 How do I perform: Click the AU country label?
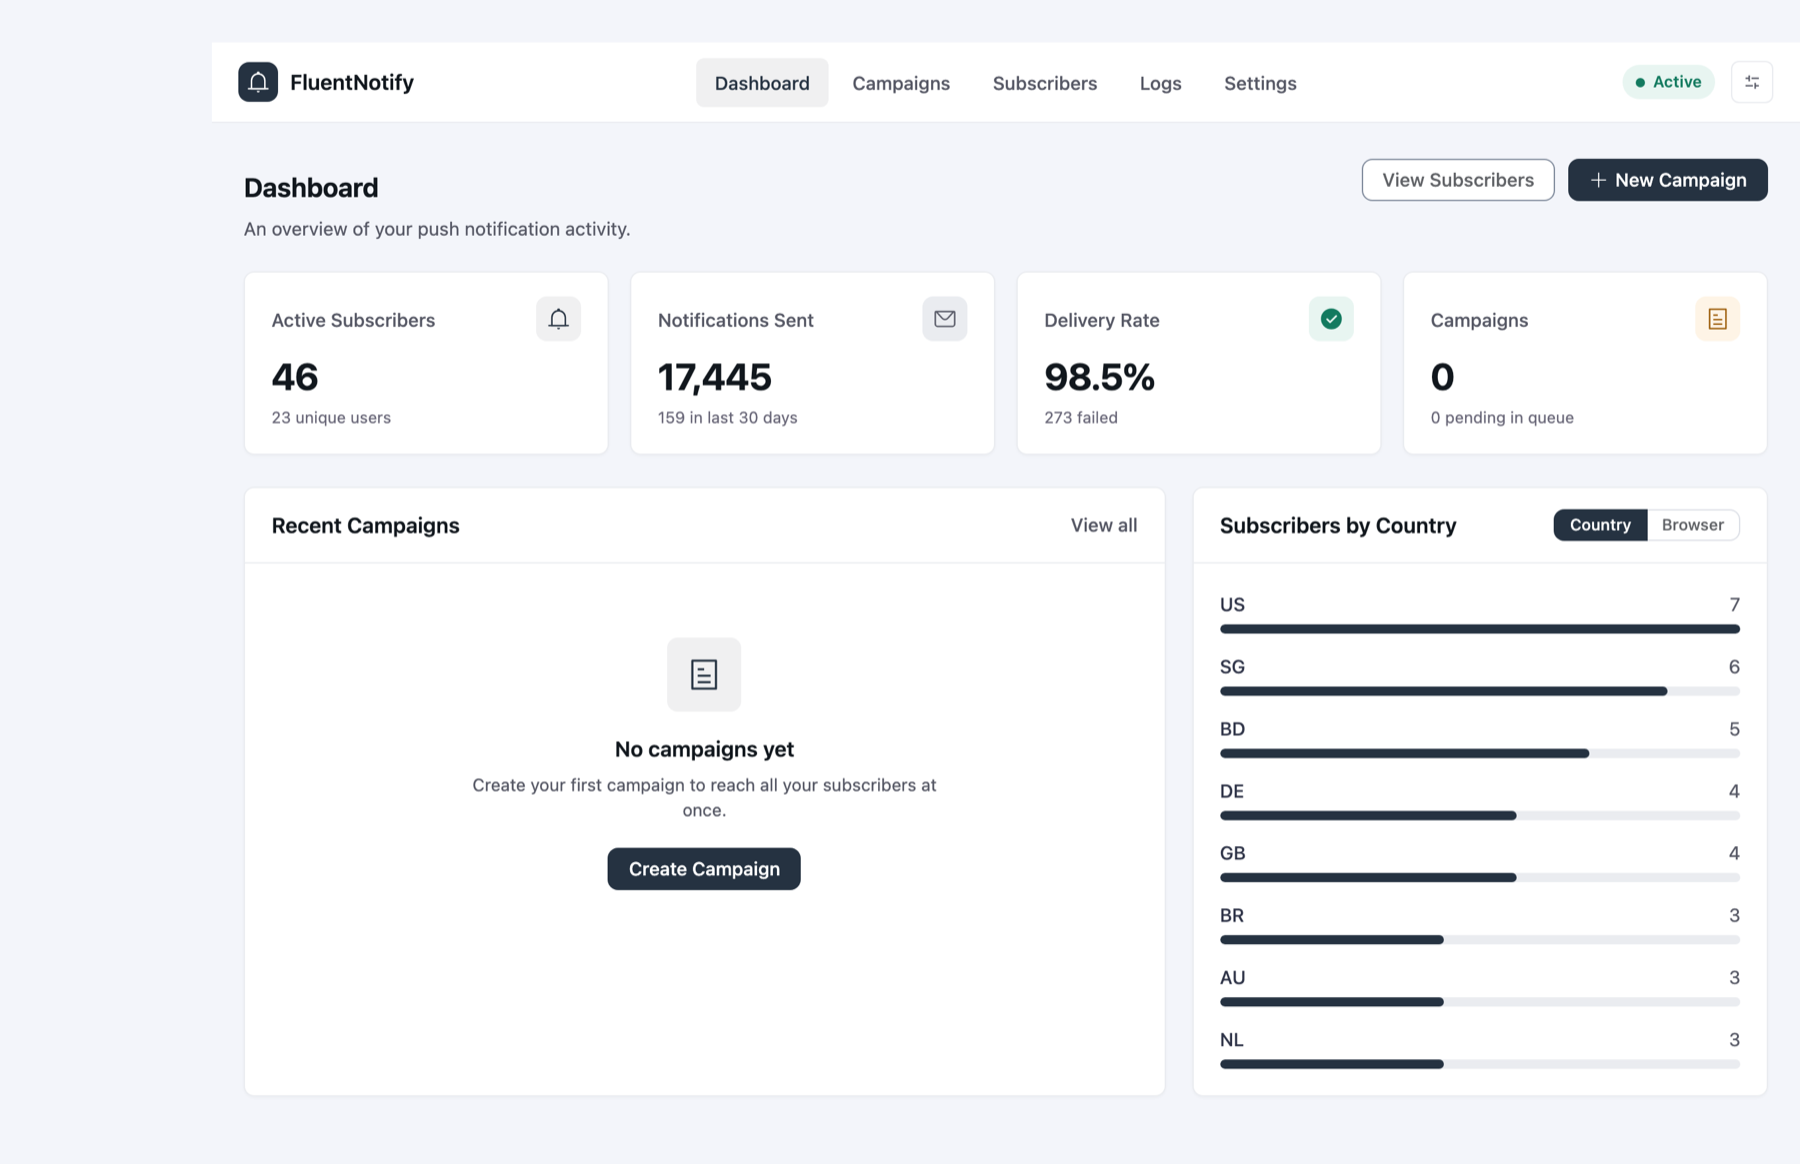(1232, 978)
